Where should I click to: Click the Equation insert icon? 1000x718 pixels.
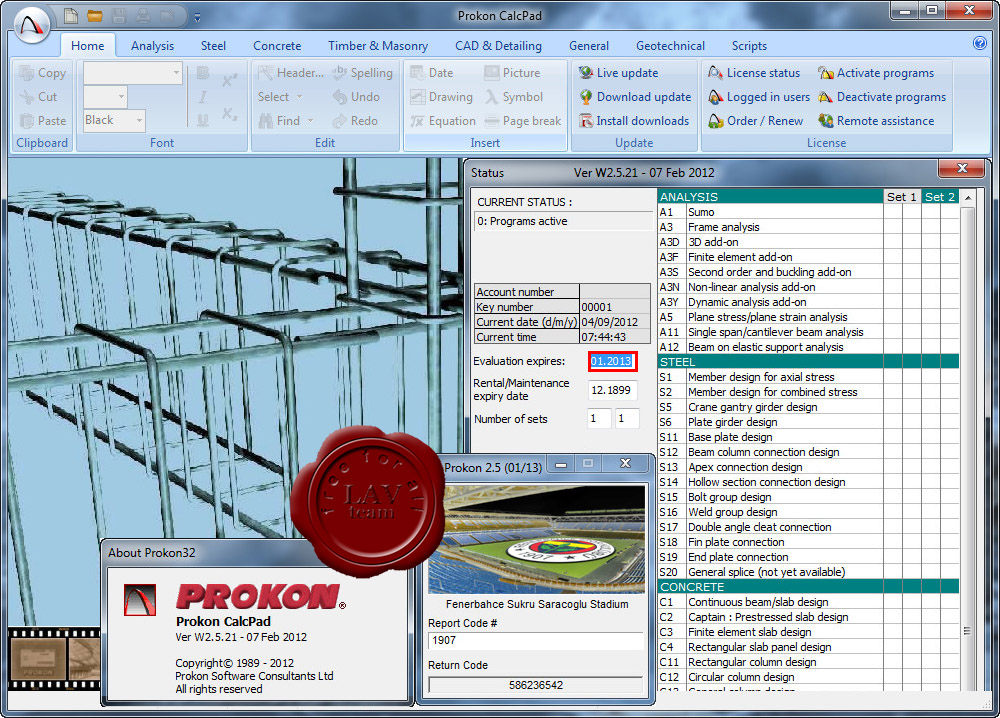point(417,121)
